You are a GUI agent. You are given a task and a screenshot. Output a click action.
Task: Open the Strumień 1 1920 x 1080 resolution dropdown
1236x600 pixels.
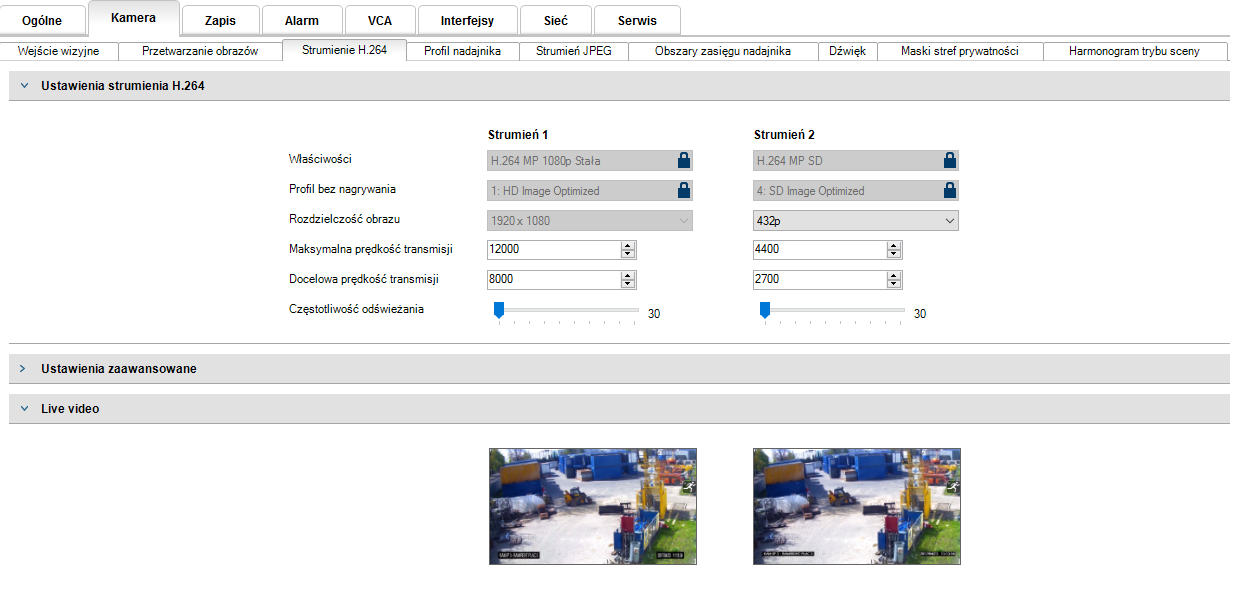[x=589, y=220]
